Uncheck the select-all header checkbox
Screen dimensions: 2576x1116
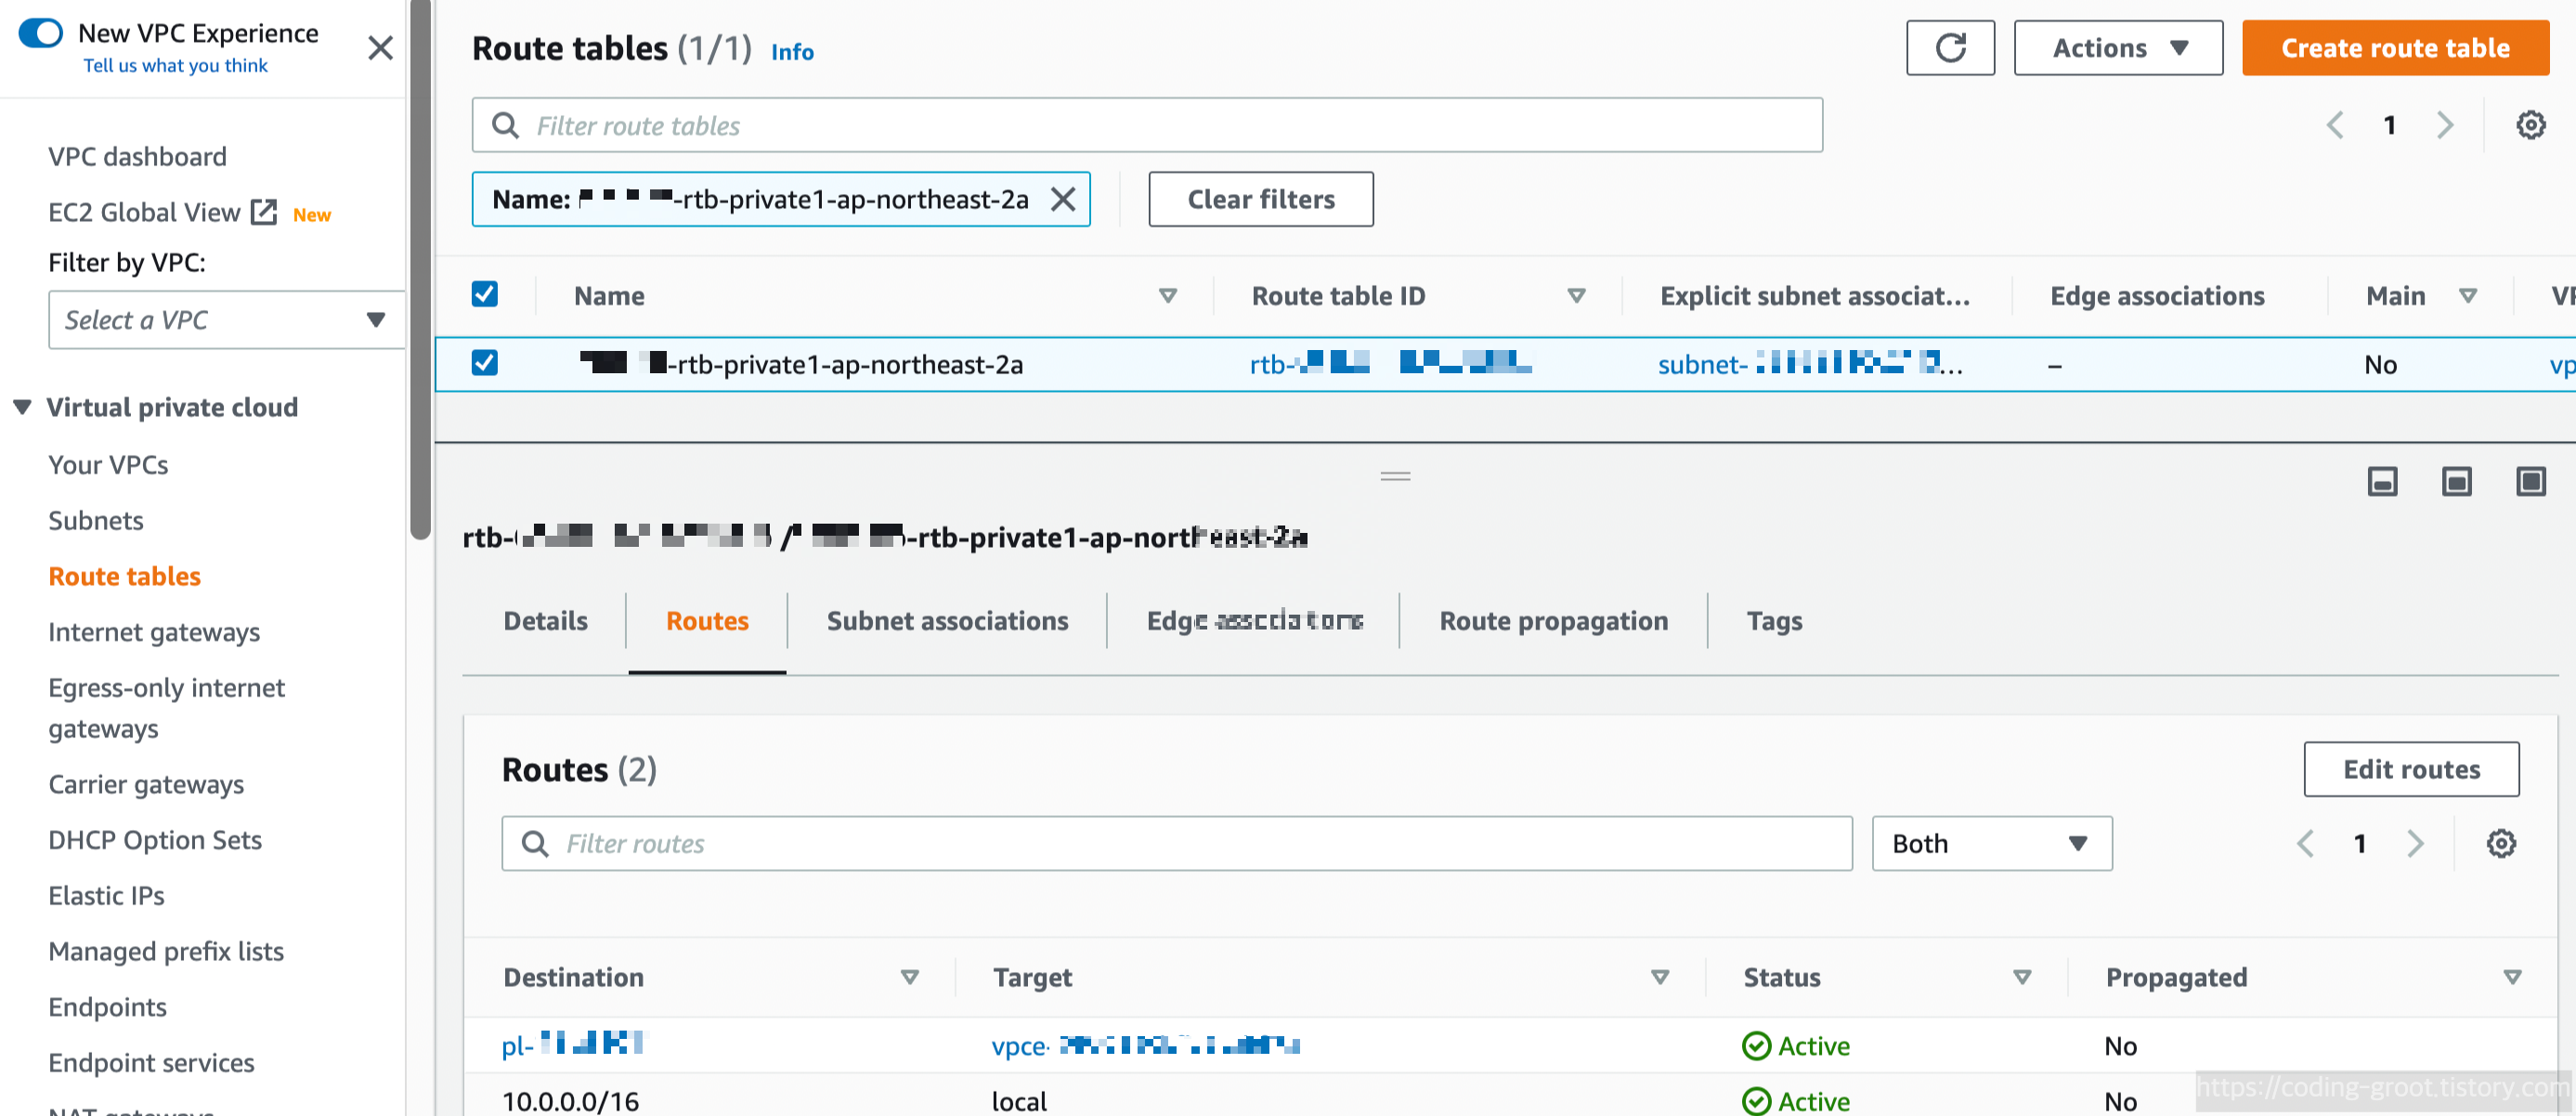(484, 294)
